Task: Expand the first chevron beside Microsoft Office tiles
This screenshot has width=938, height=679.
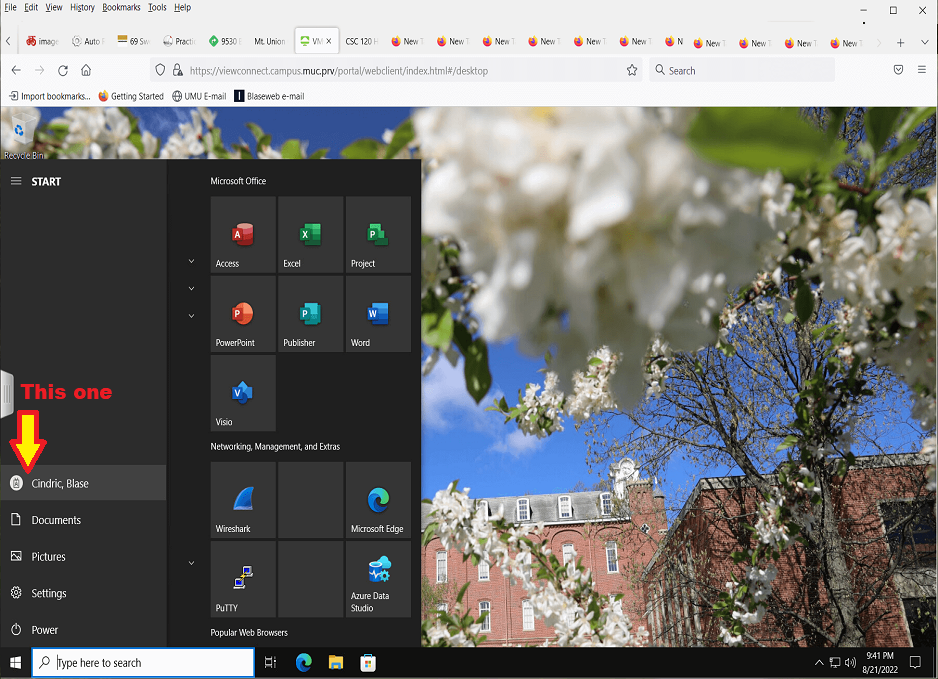Action: (x=191, y=262)
